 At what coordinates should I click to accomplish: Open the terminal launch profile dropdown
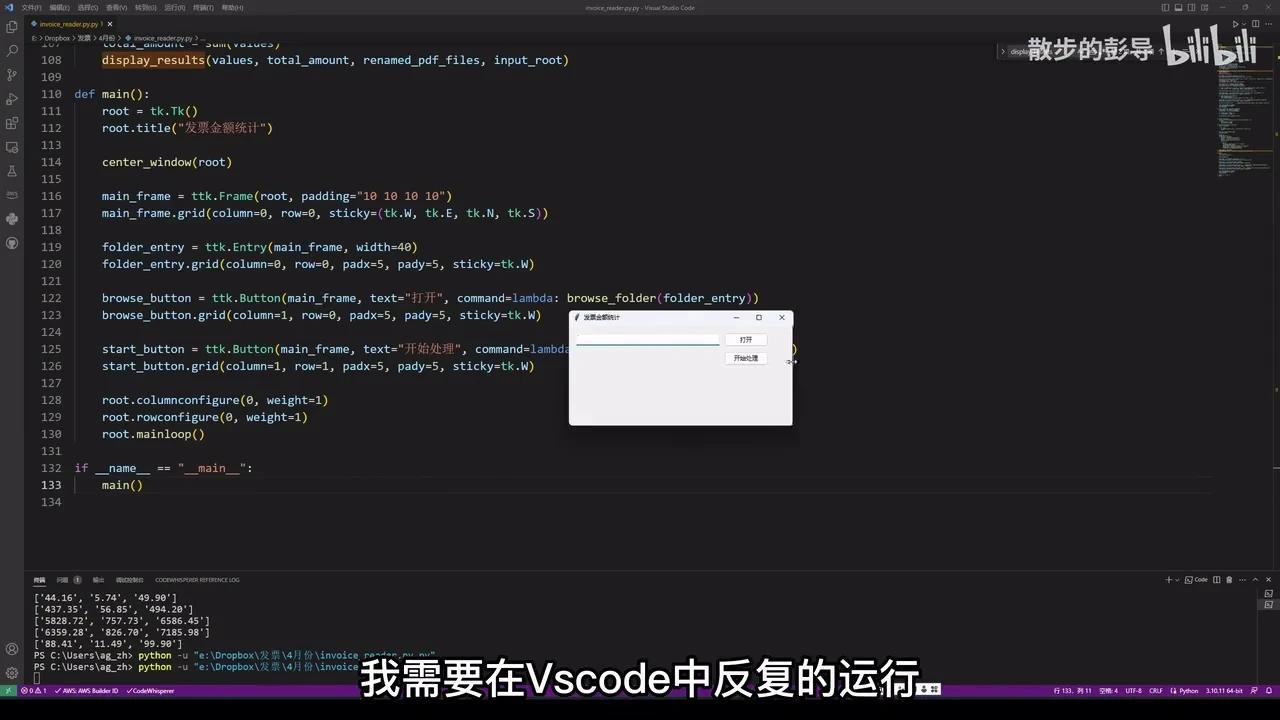(x=1177, y=580)
